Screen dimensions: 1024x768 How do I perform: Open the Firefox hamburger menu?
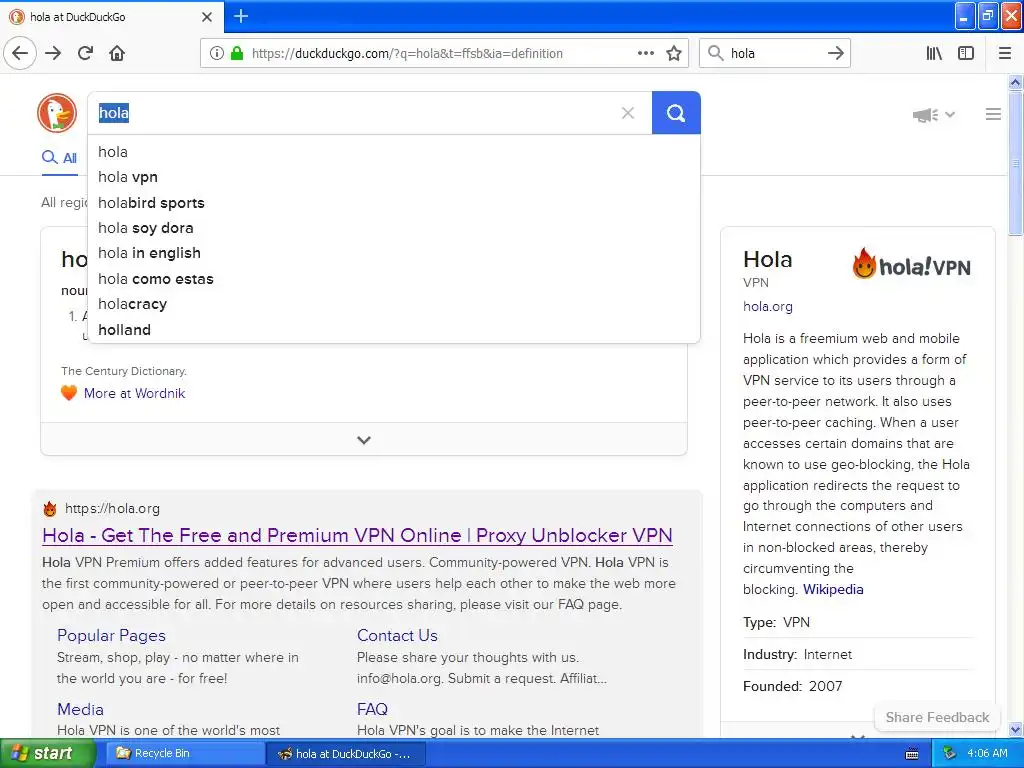point(1005,53)
